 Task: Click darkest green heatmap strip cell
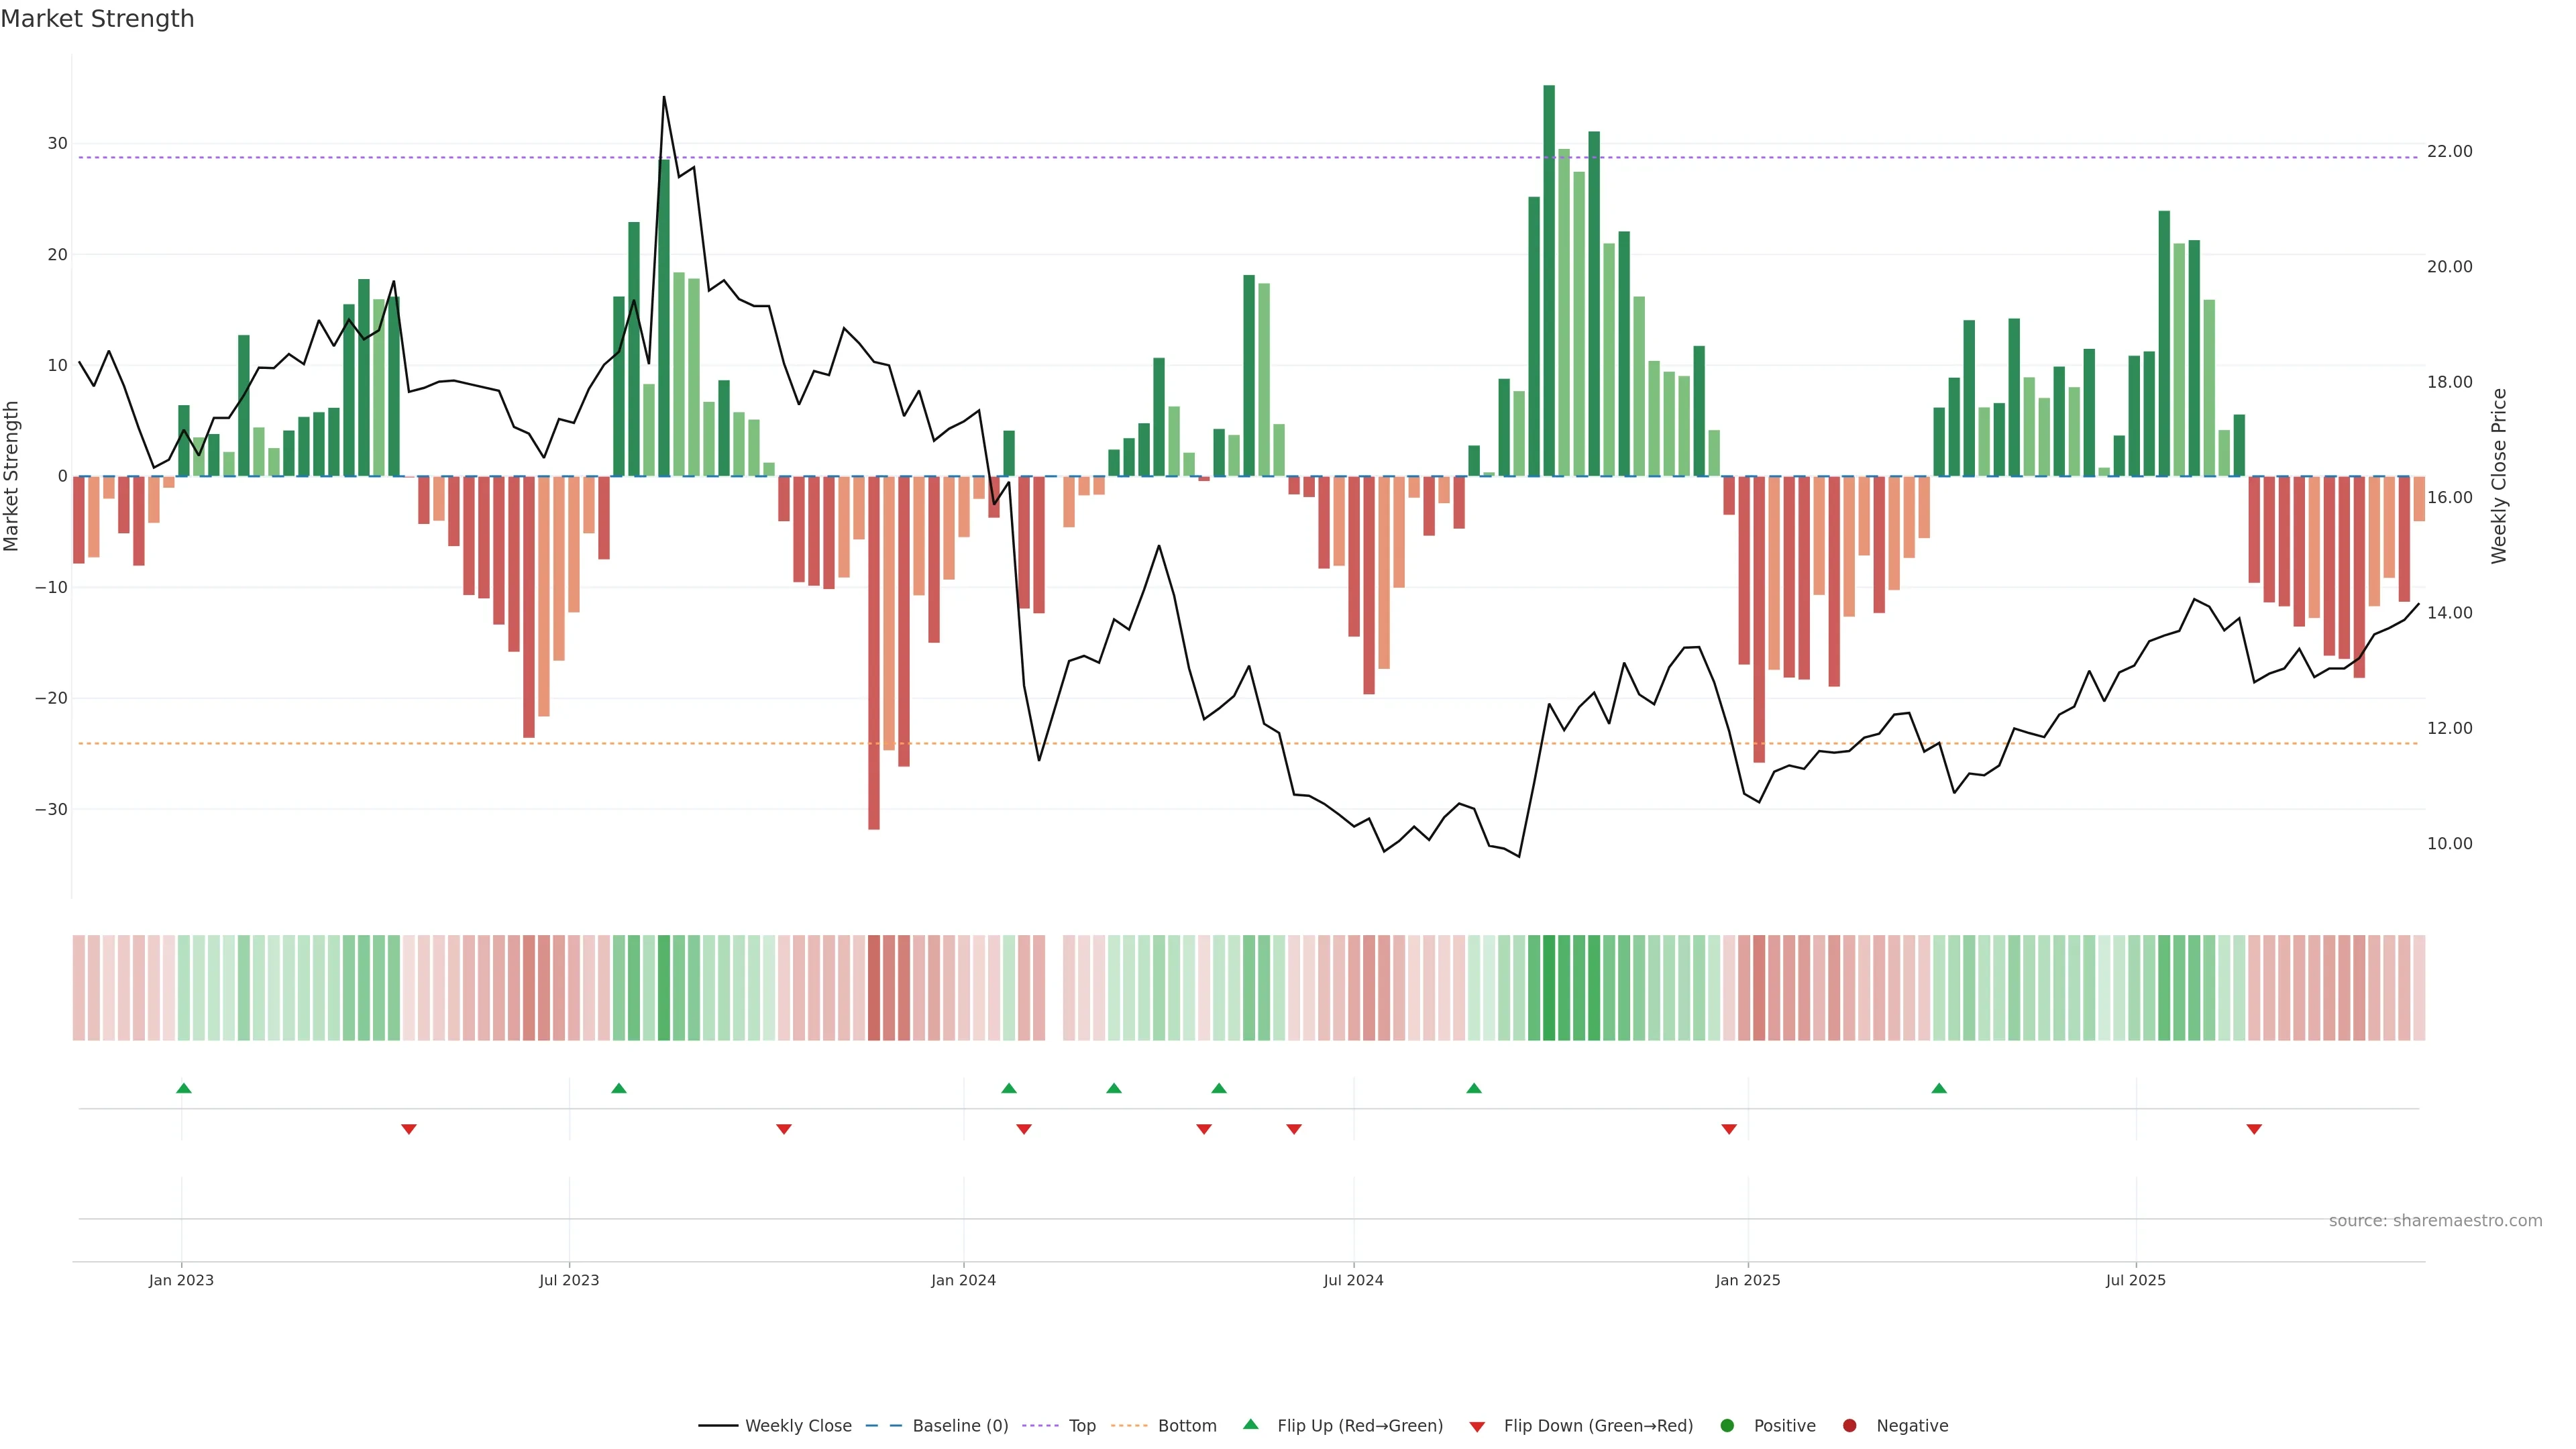click(1549, 988)
